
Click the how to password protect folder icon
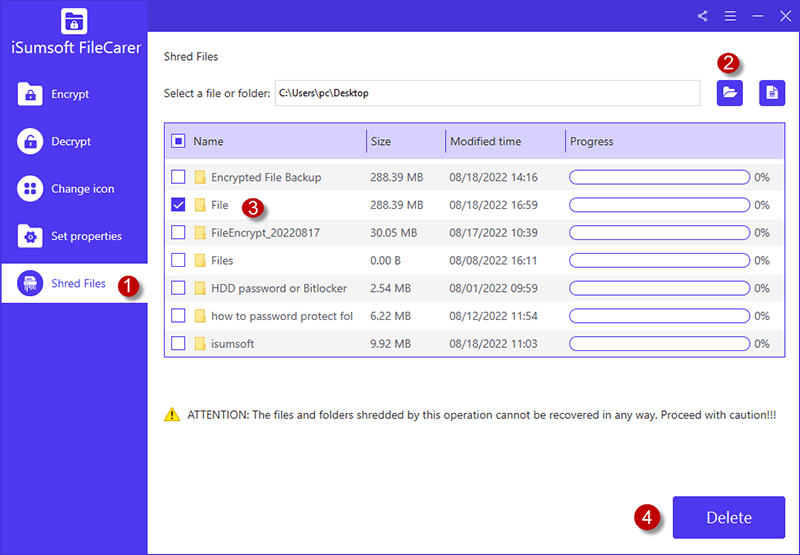(x=200, y=316)
